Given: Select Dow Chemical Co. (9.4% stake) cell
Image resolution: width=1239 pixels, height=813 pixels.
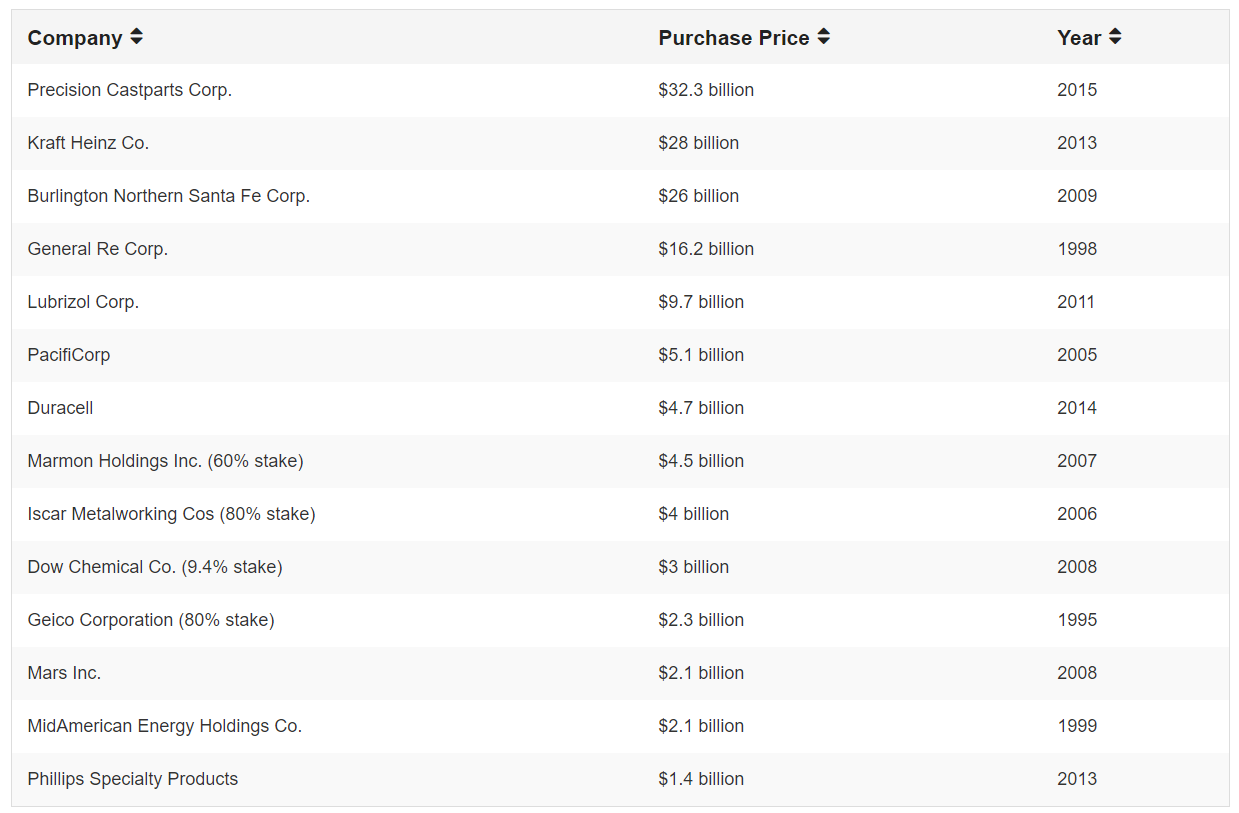Looking at the screenshot, I should tap(155, 567).
